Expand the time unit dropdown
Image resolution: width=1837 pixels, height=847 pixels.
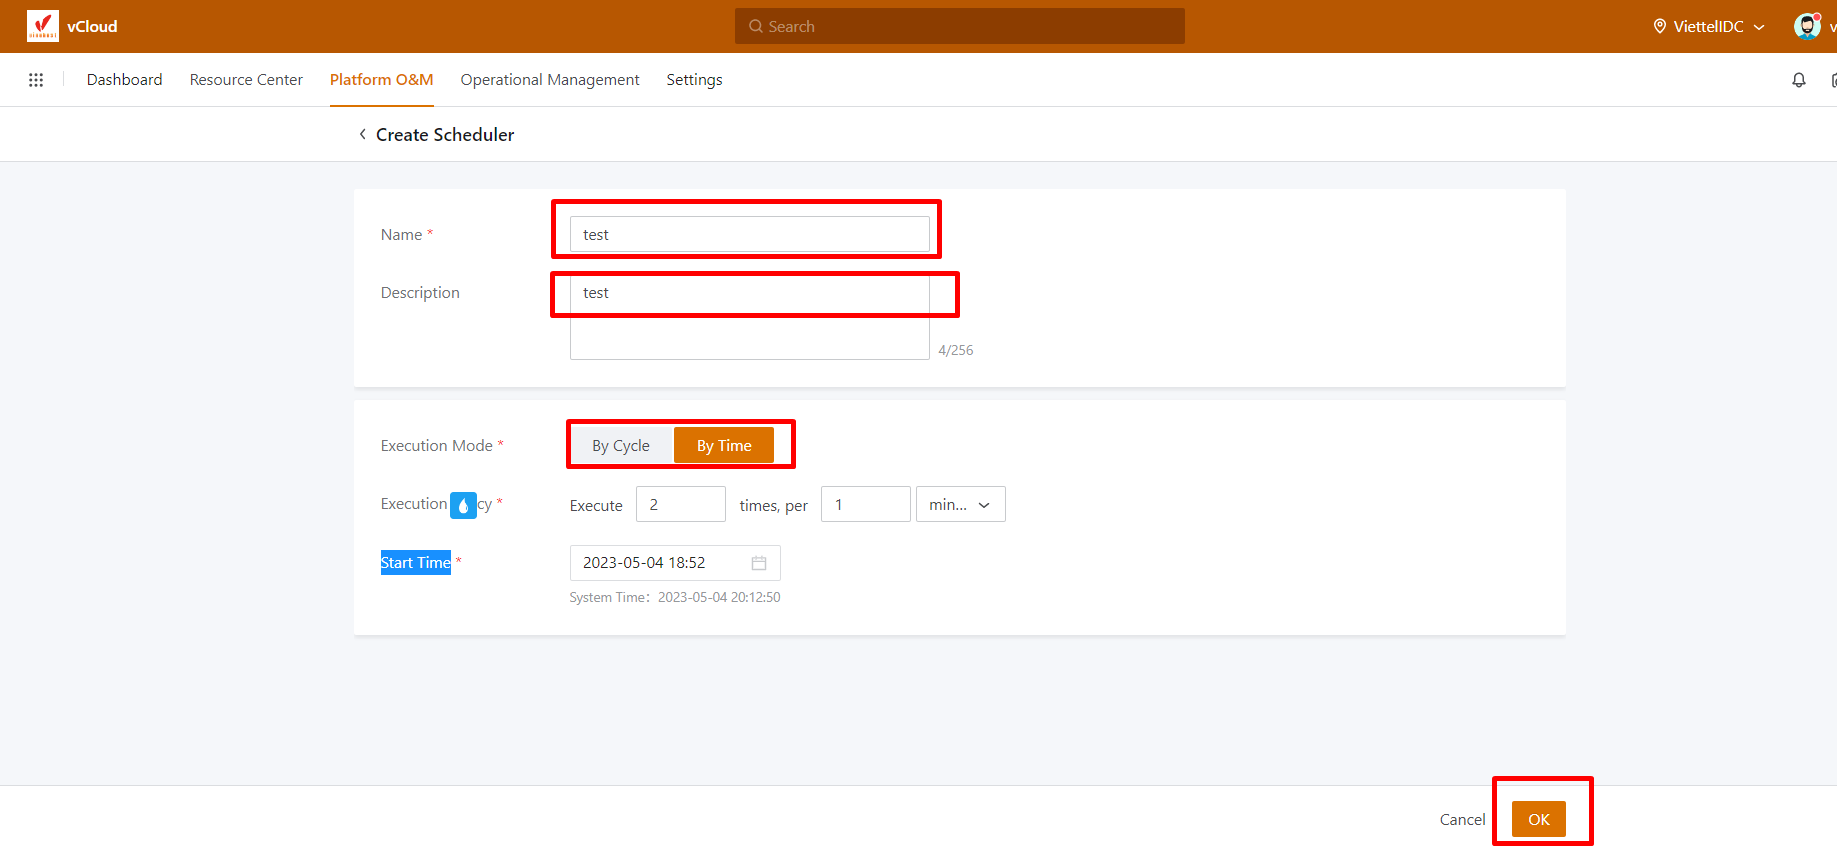(x=960, y=505)
